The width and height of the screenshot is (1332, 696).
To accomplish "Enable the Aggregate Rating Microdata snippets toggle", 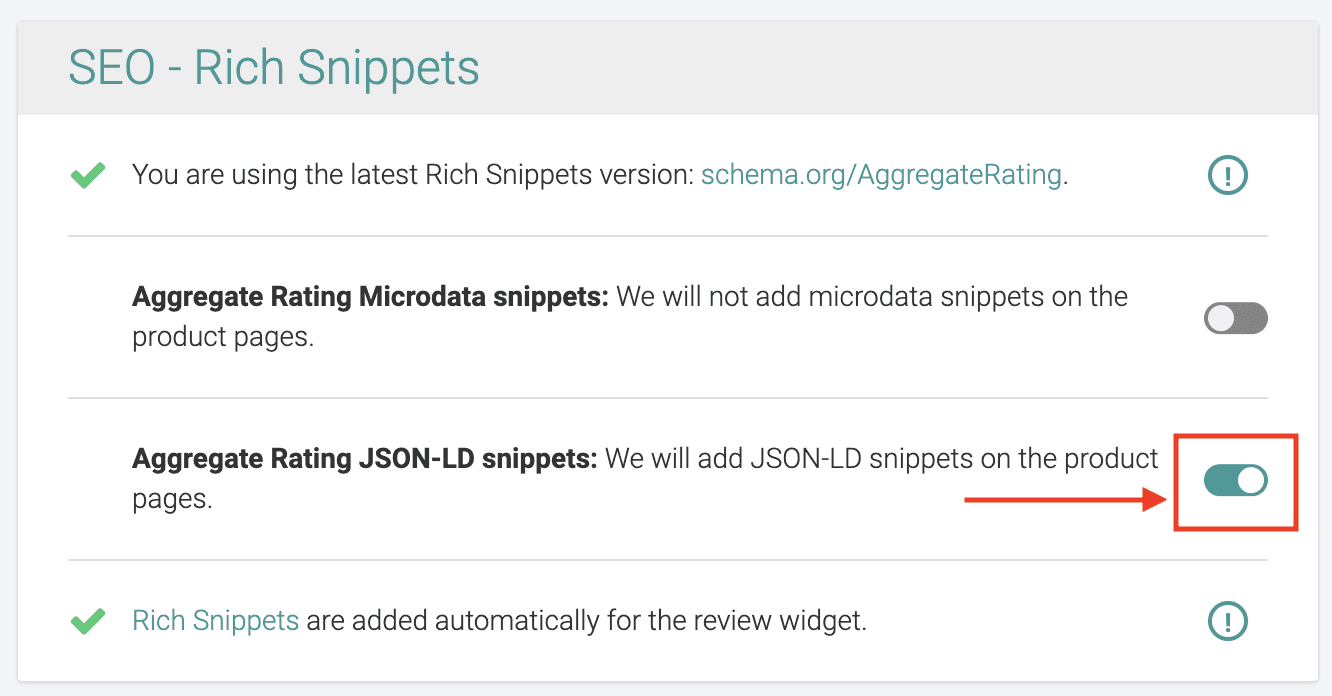I will [1235, 319].
